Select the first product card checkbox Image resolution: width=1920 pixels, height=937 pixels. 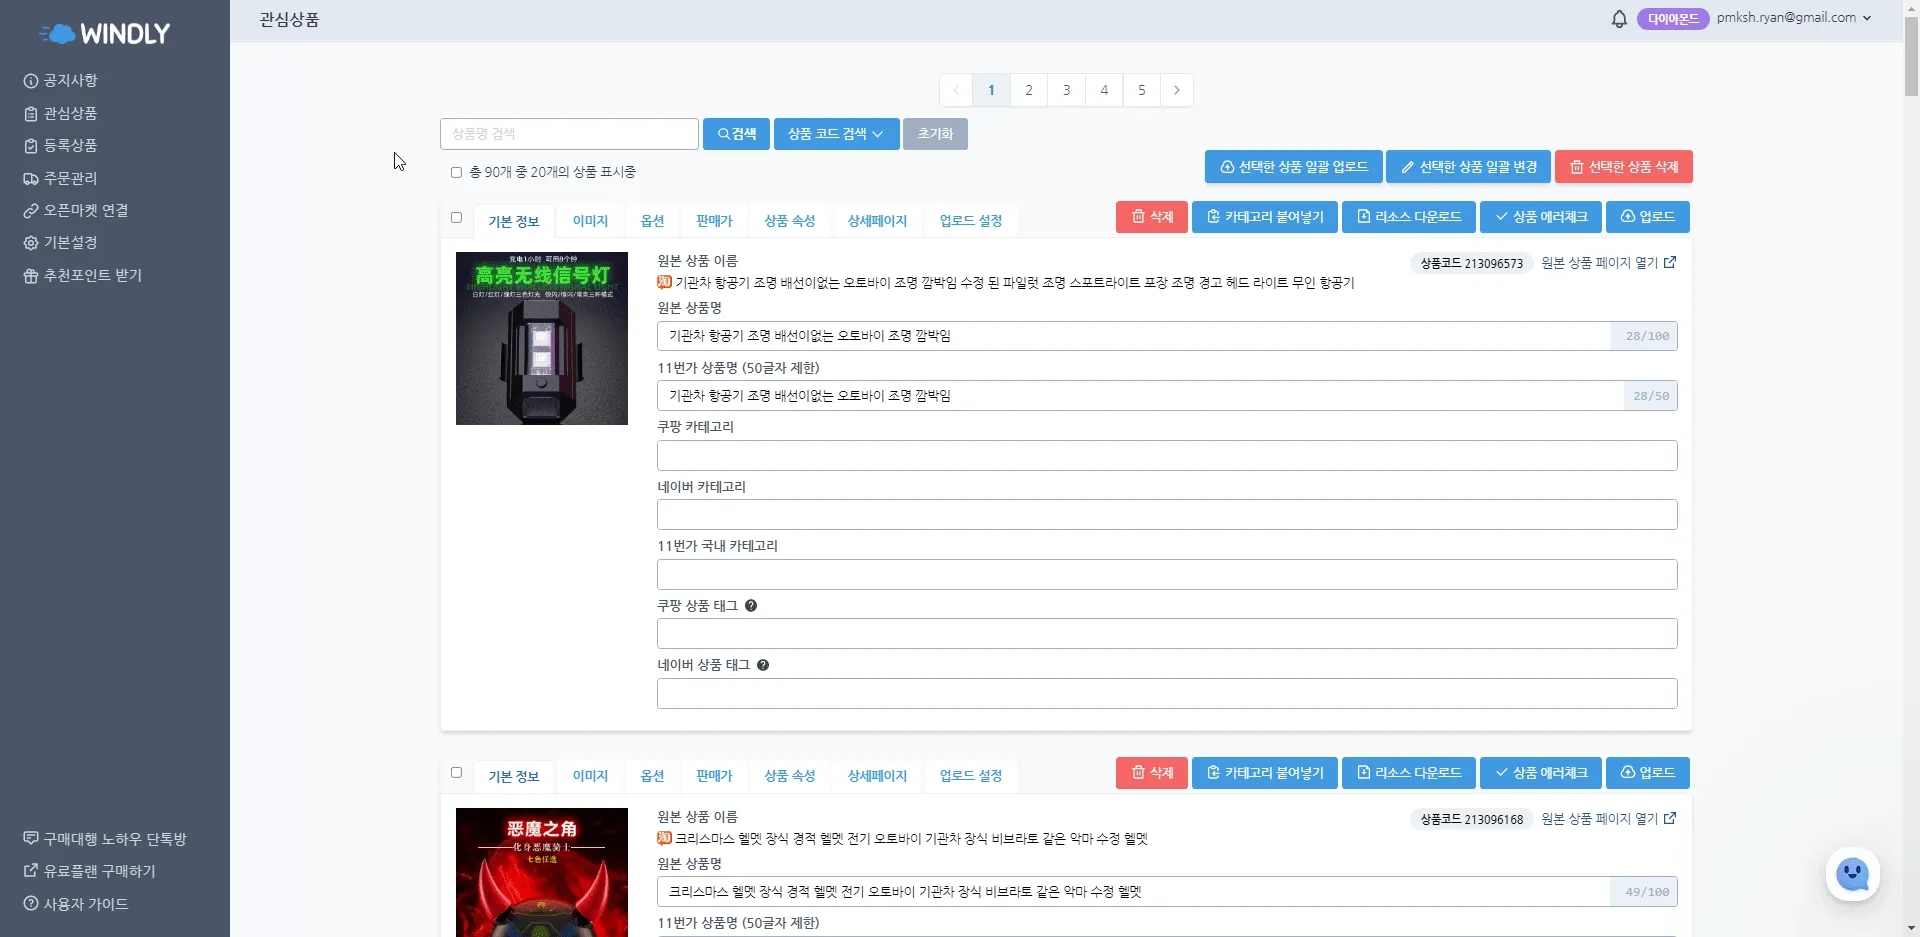pyautogui.click(x=456, y=217)
